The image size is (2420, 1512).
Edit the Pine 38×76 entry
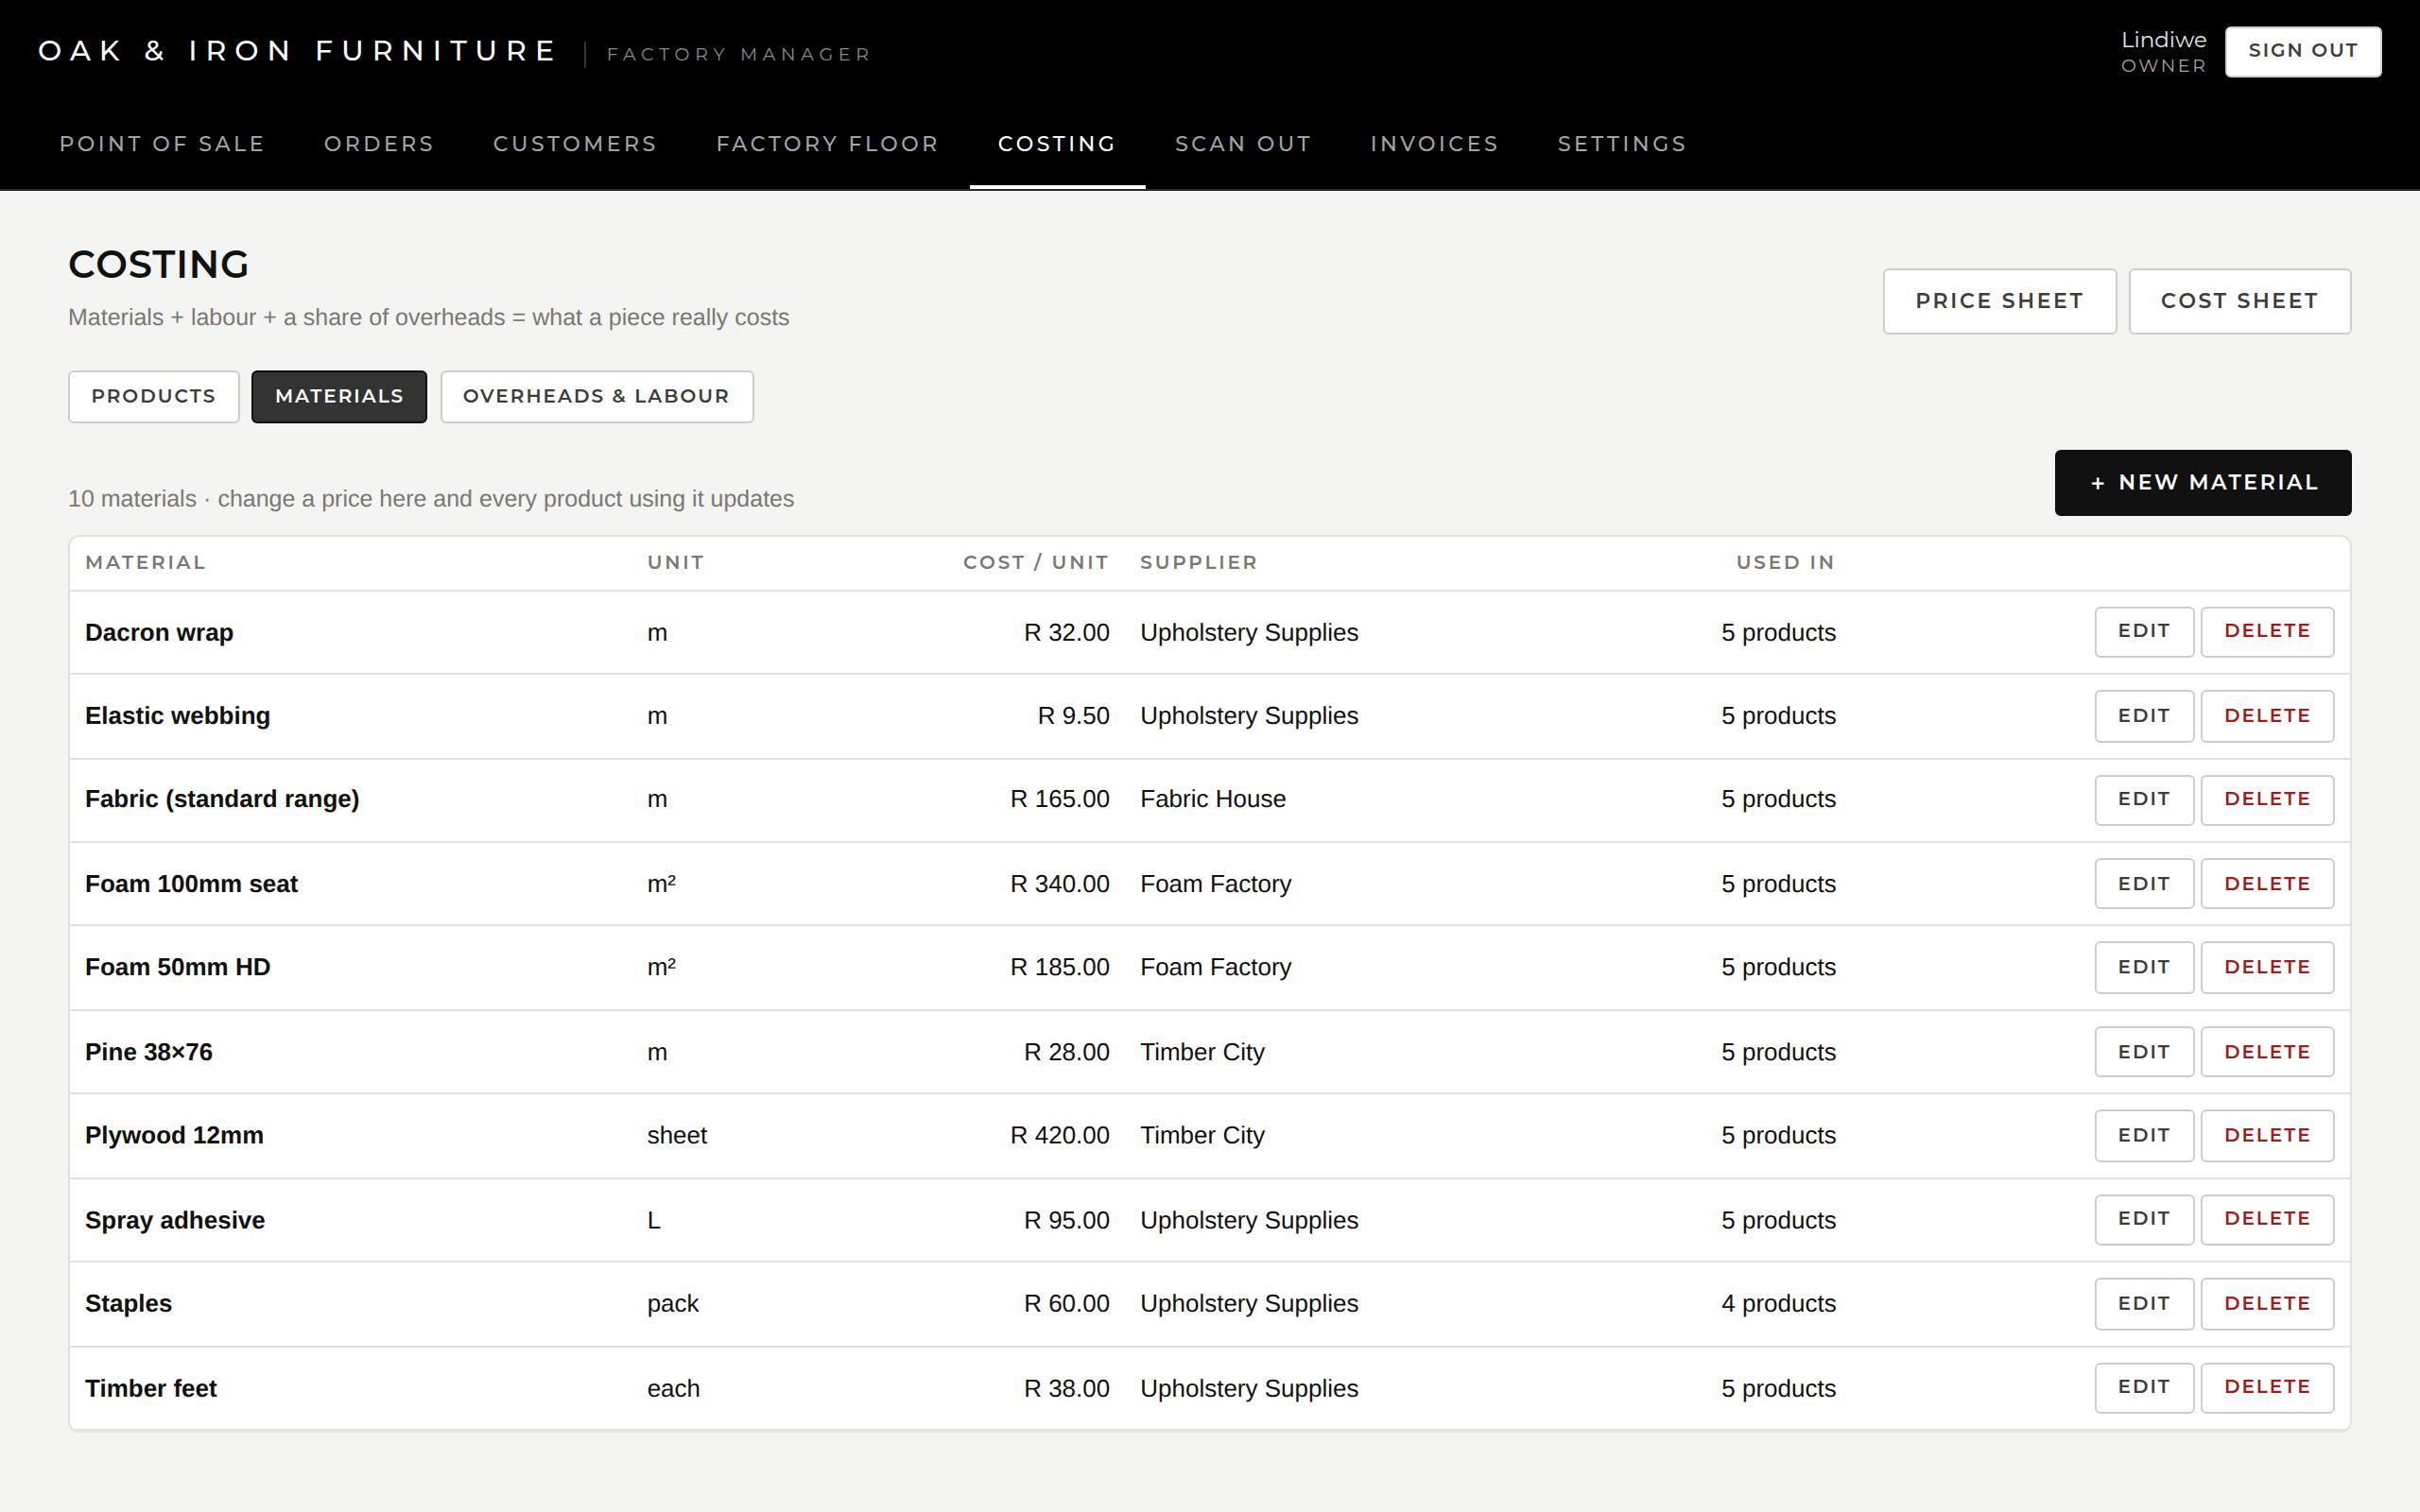(x=2144, y=1052)
